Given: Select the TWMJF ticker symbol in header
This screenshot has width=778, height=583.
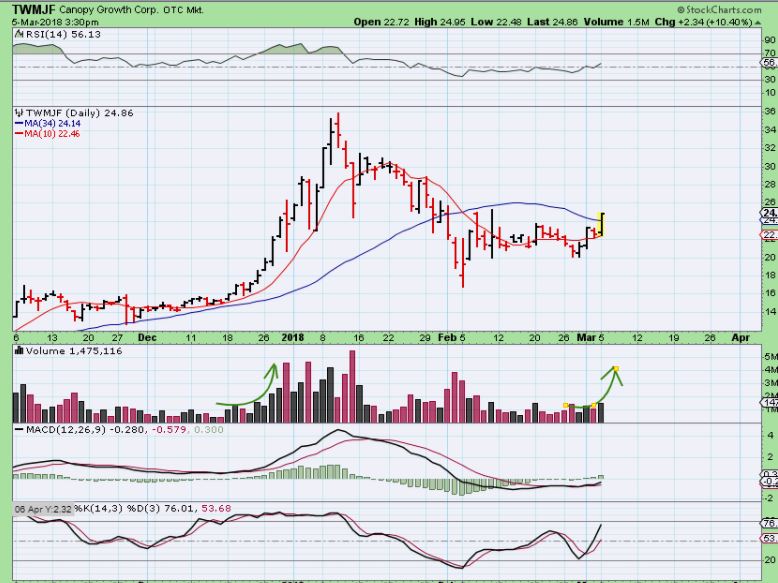Looking at the screenshot, I should pyautogui.click(x=34, y=9).
